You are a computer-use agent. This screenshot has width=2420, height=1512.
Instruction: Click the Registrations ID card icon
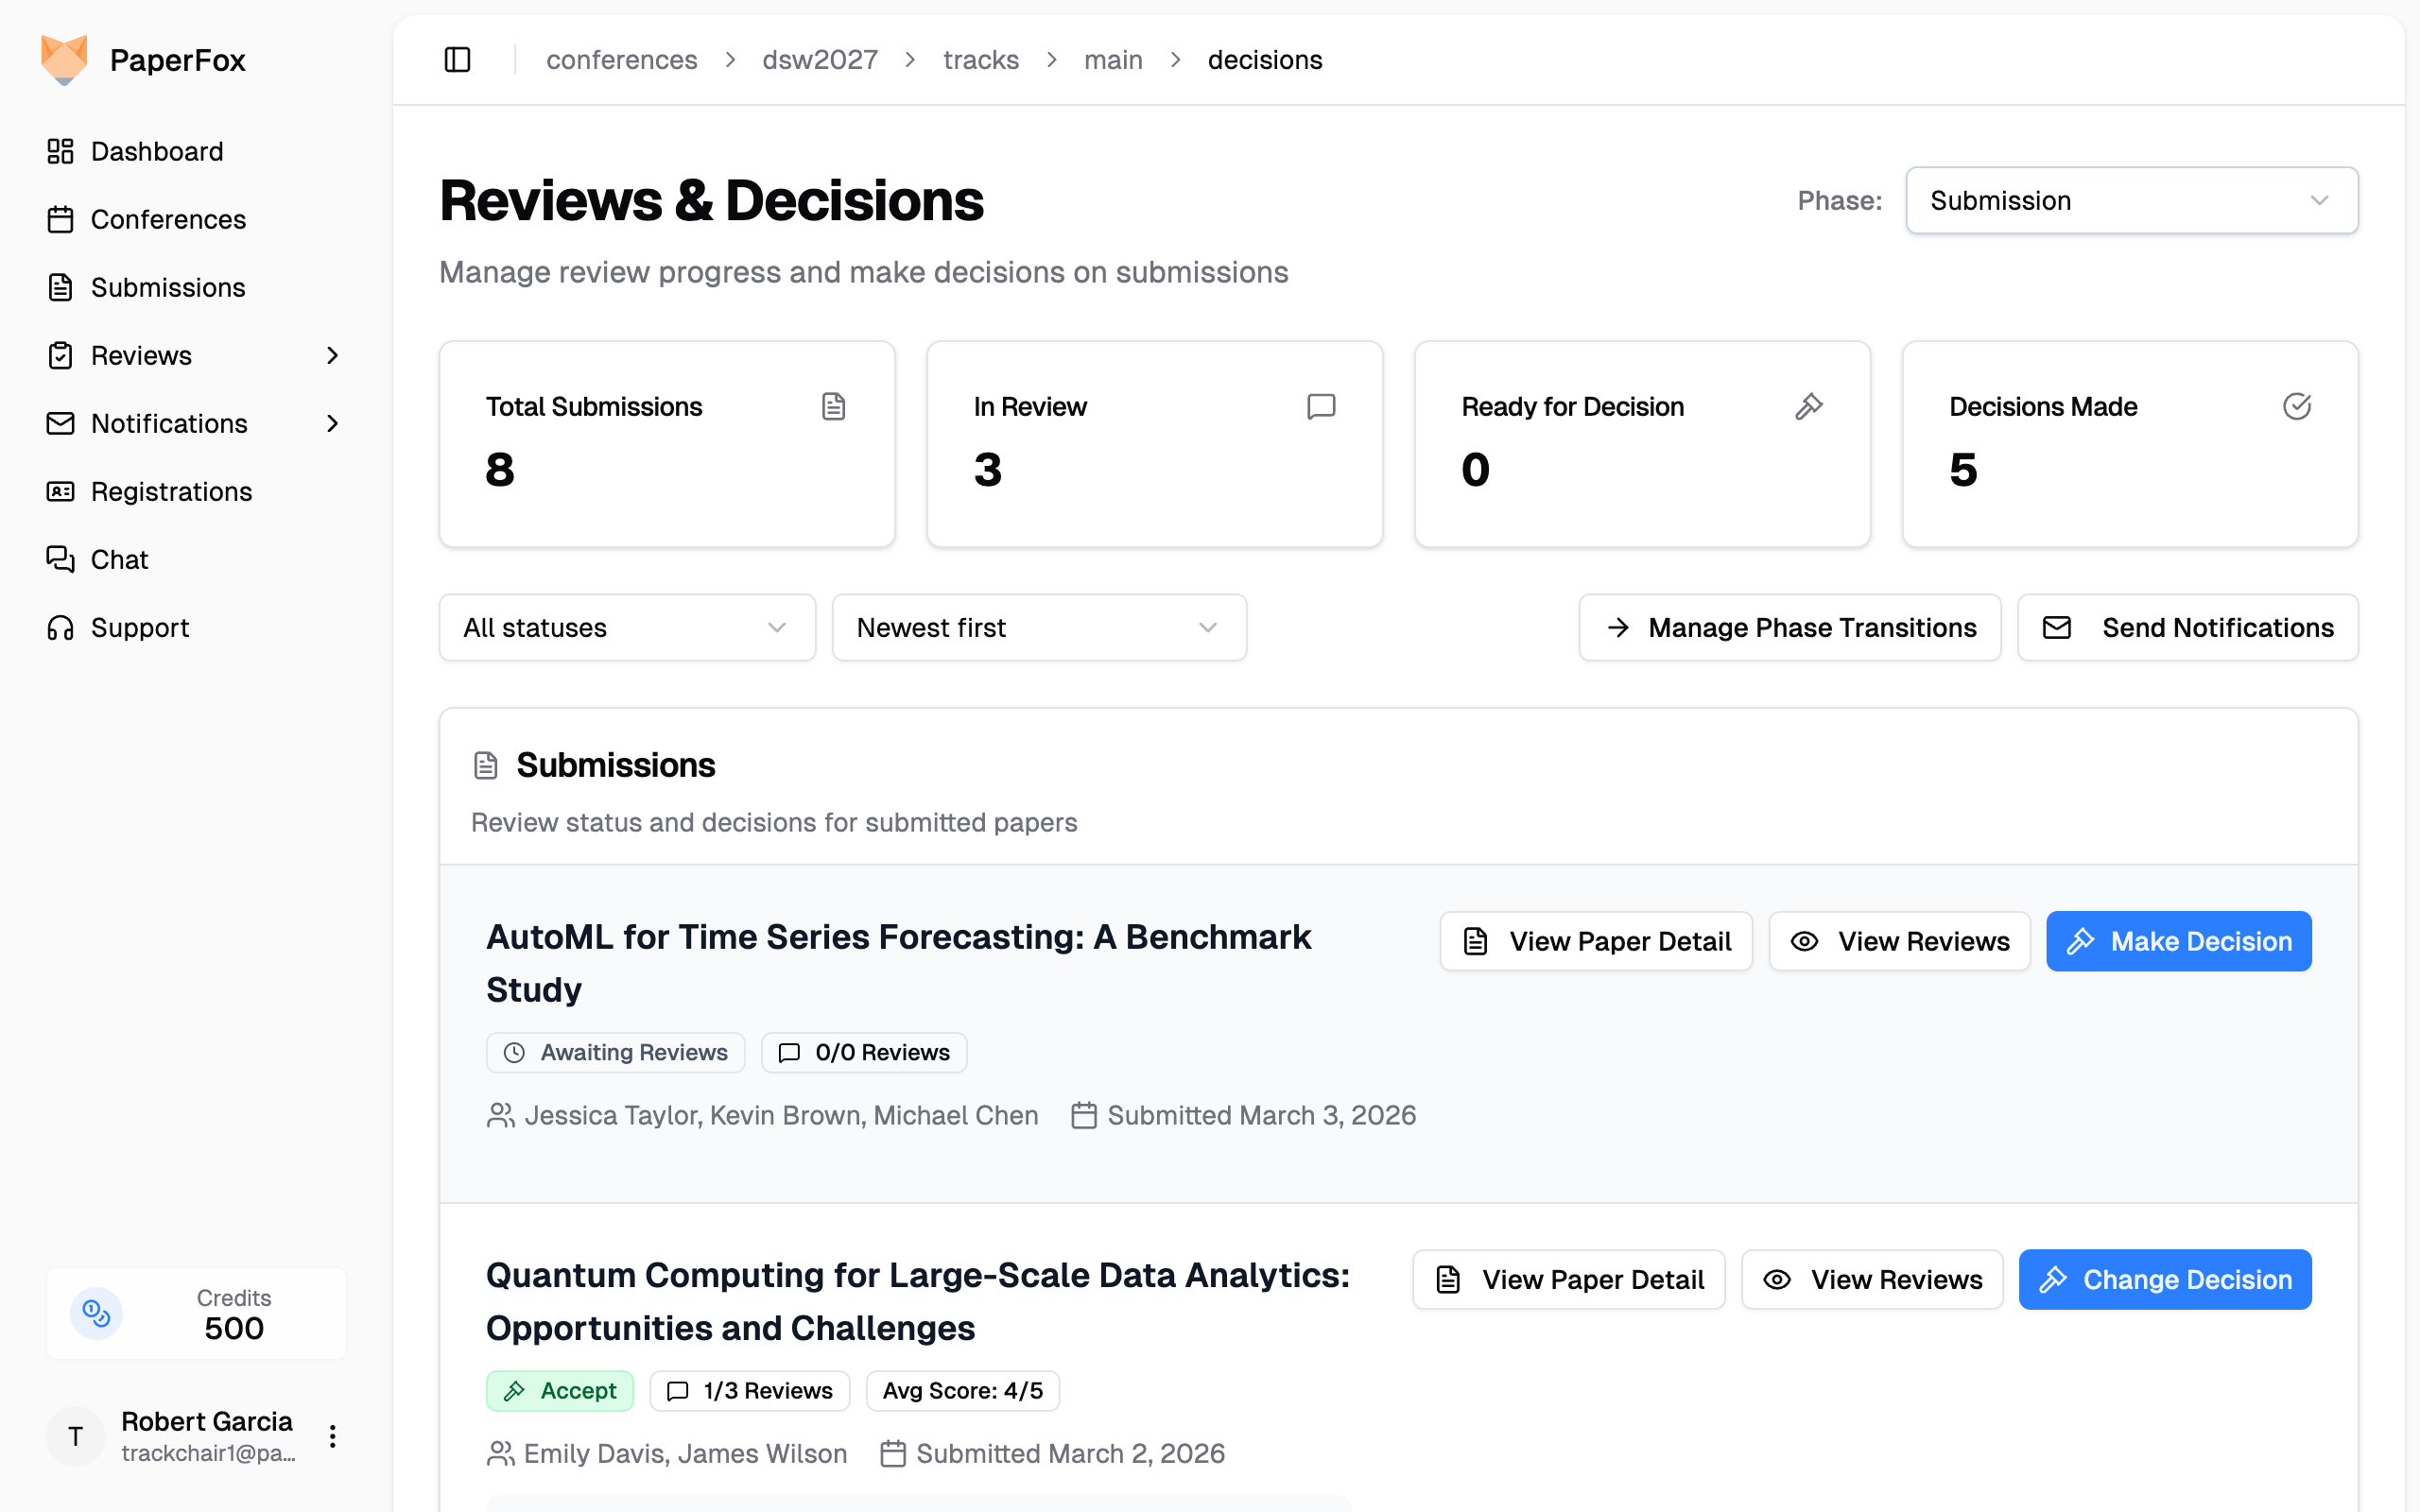60,491
